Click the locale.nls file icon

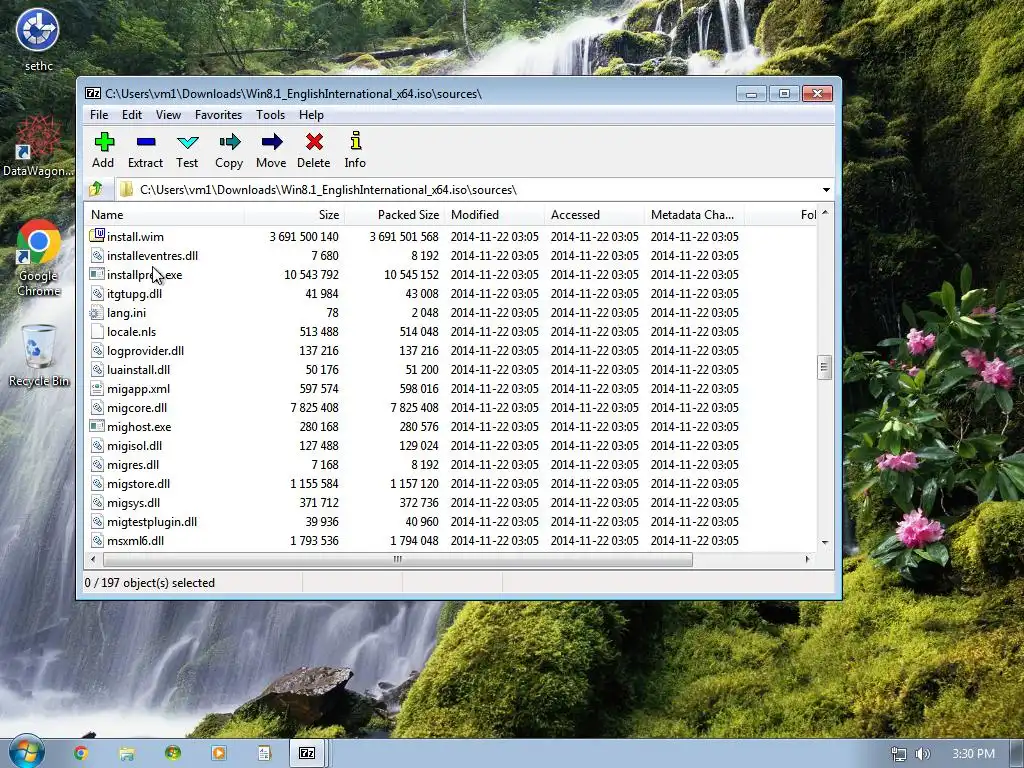coord(97,331)
